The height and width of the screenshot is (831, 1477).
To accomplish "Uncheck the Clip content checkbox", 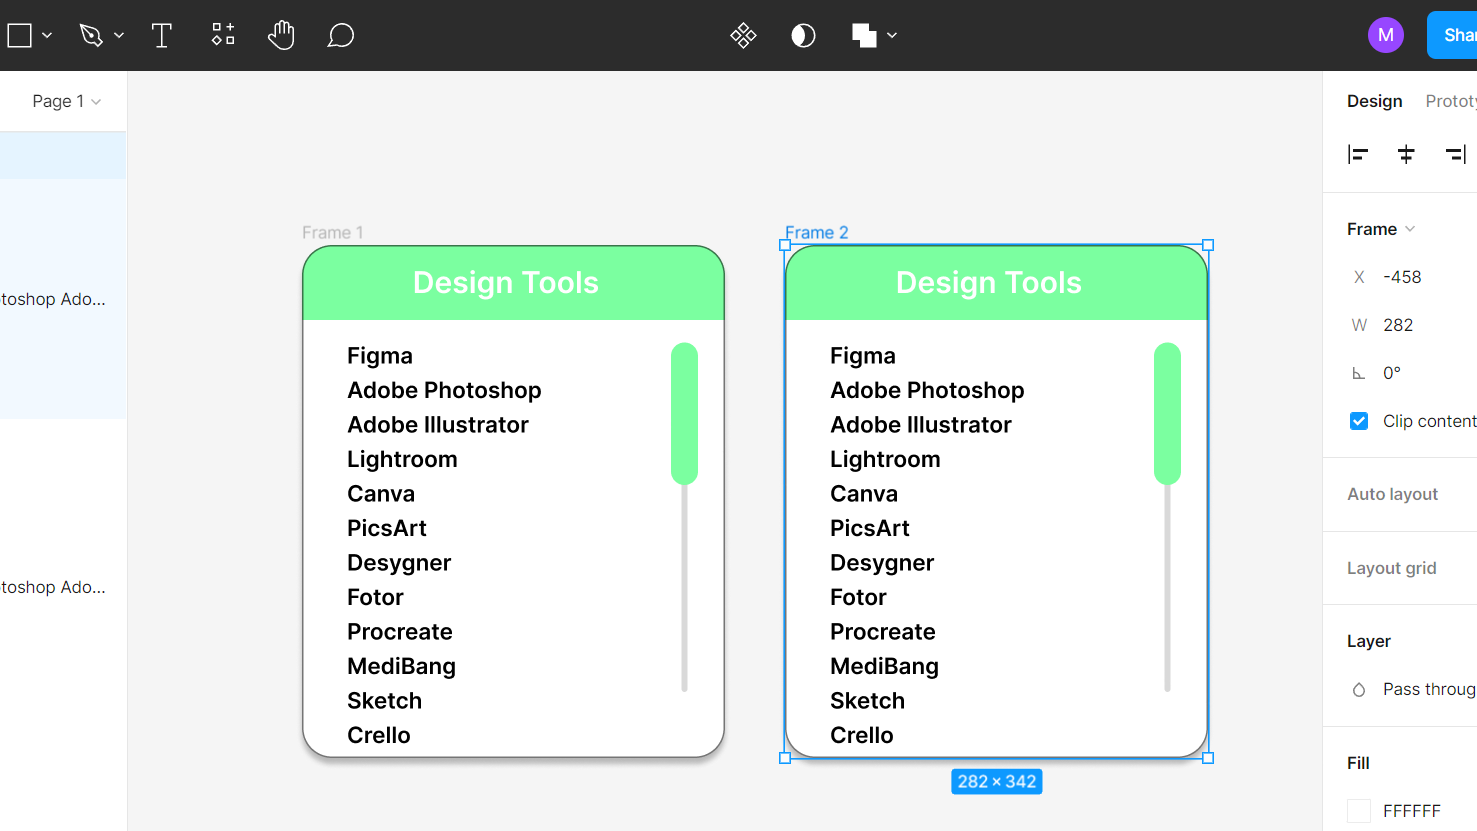I will pos(1359,421).
